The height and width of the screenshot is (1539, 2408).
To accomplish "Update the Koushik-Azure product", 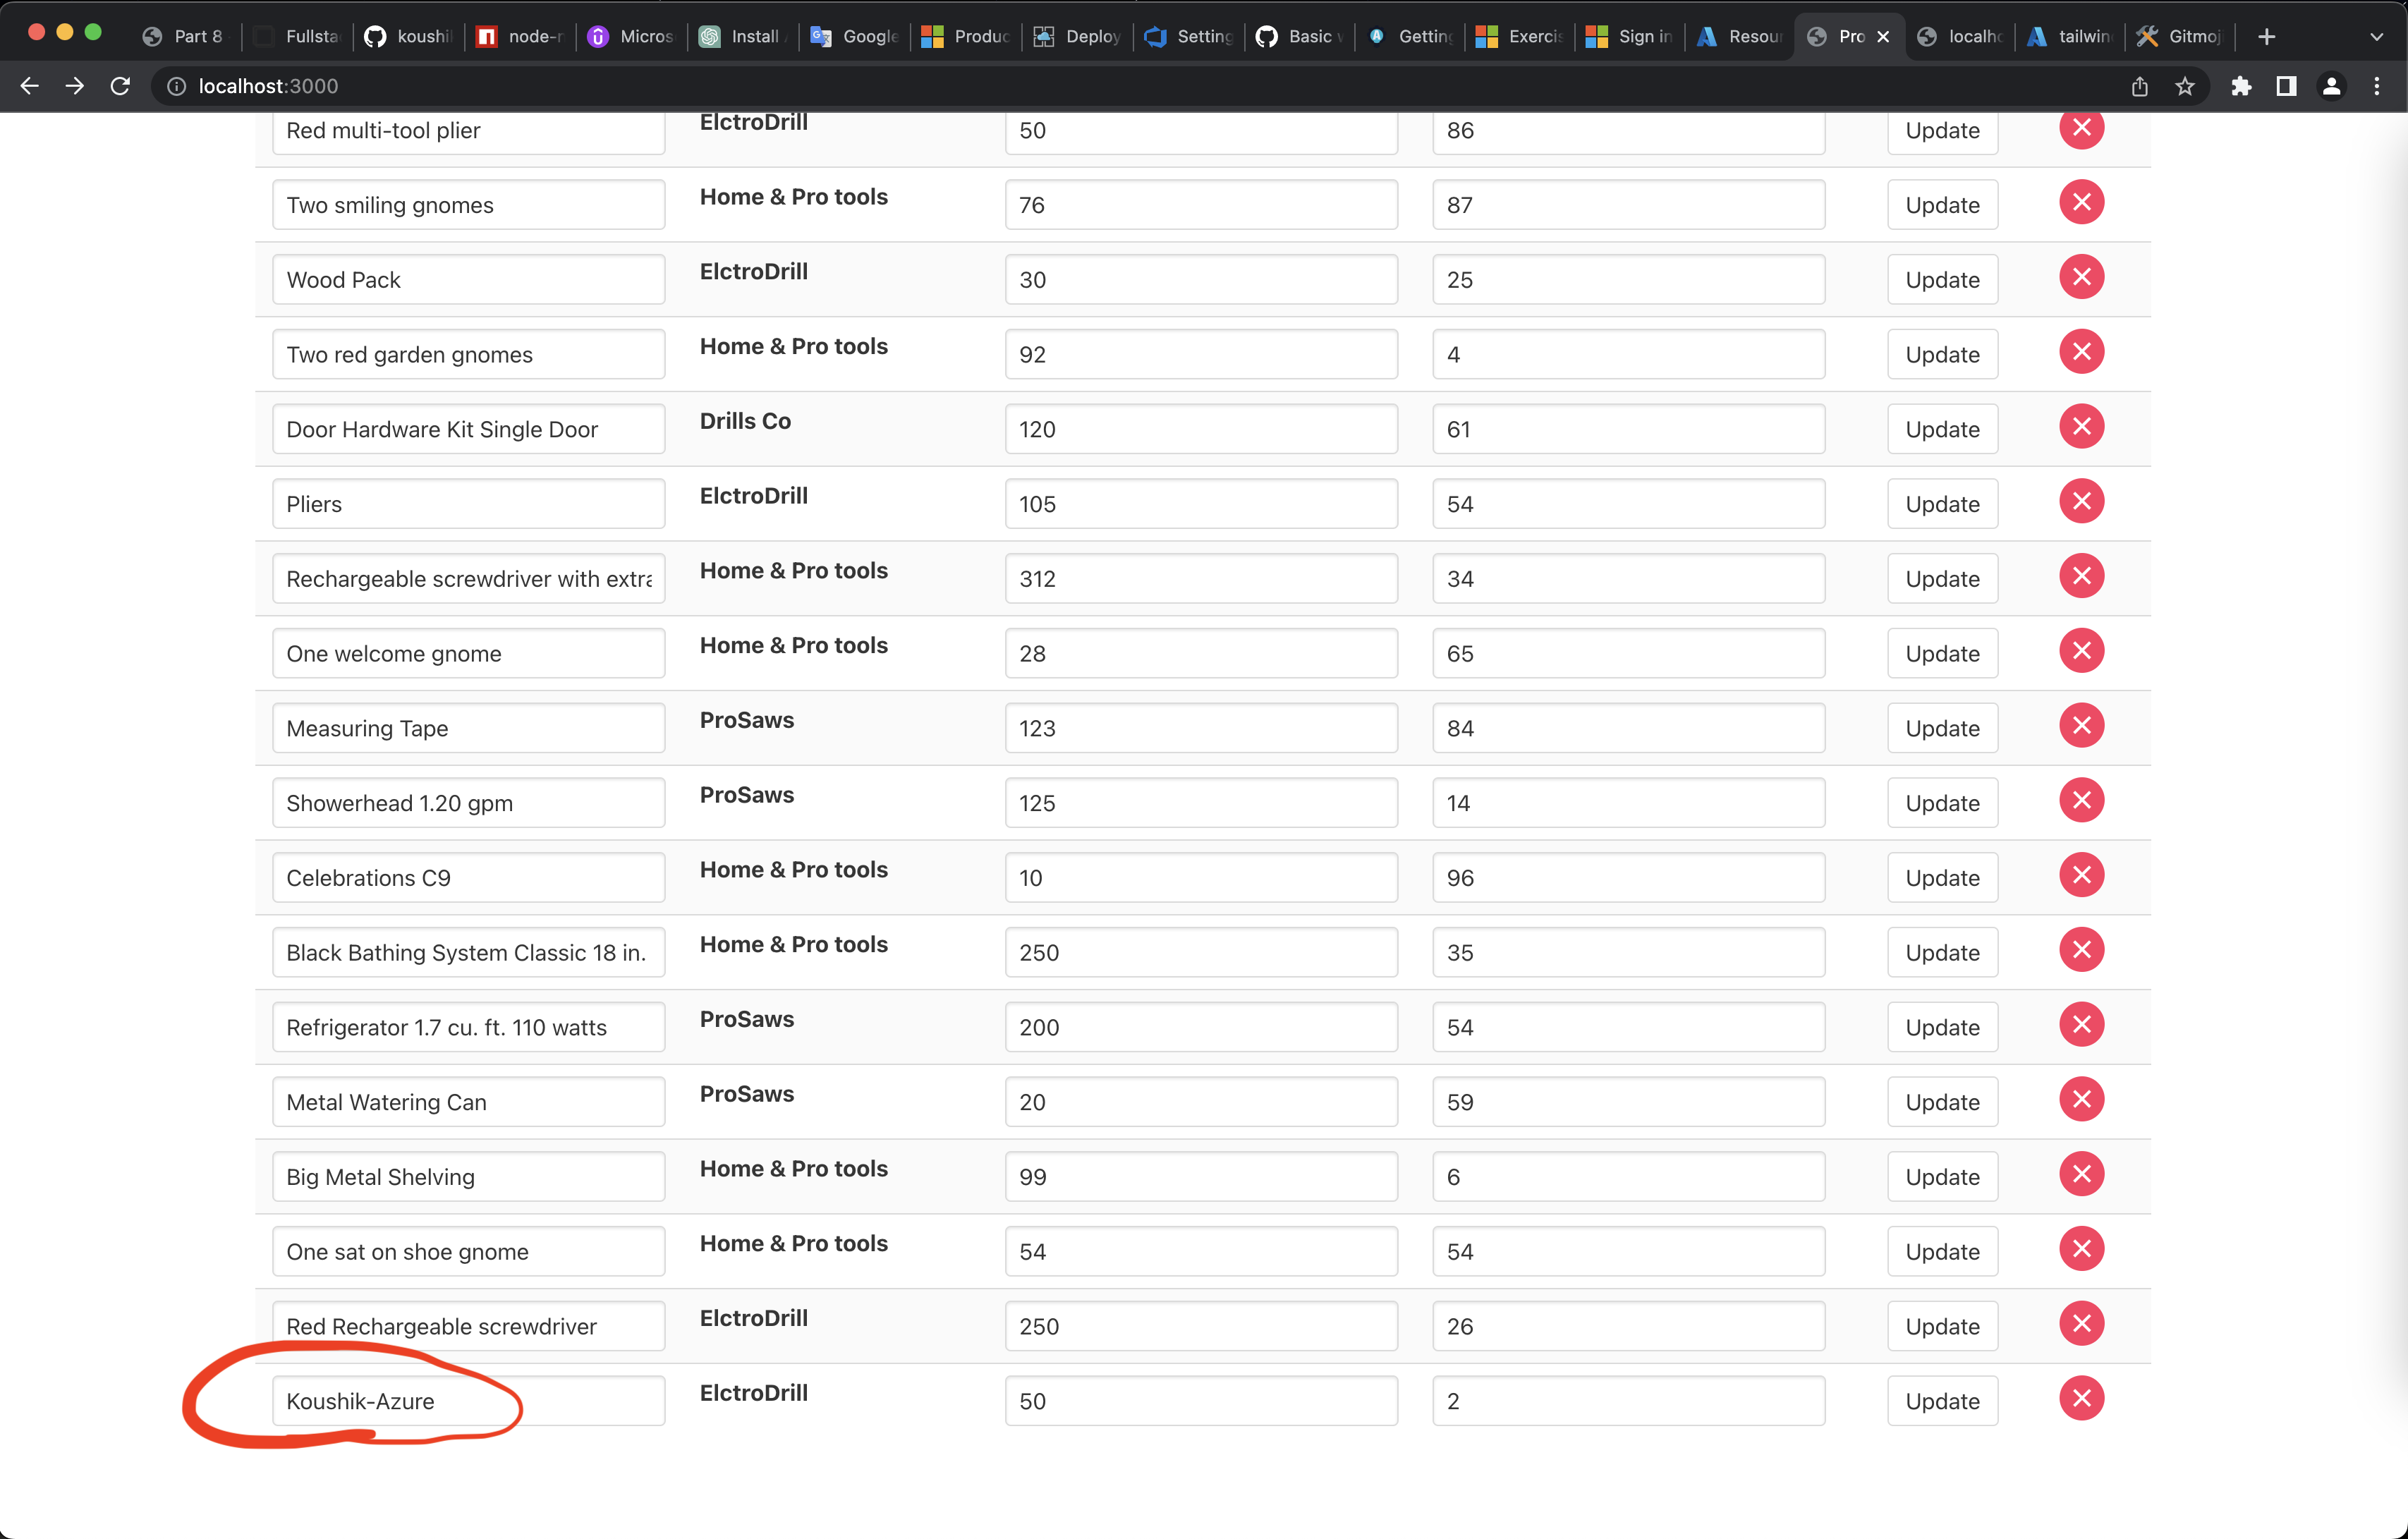I will [1941, 1401].
